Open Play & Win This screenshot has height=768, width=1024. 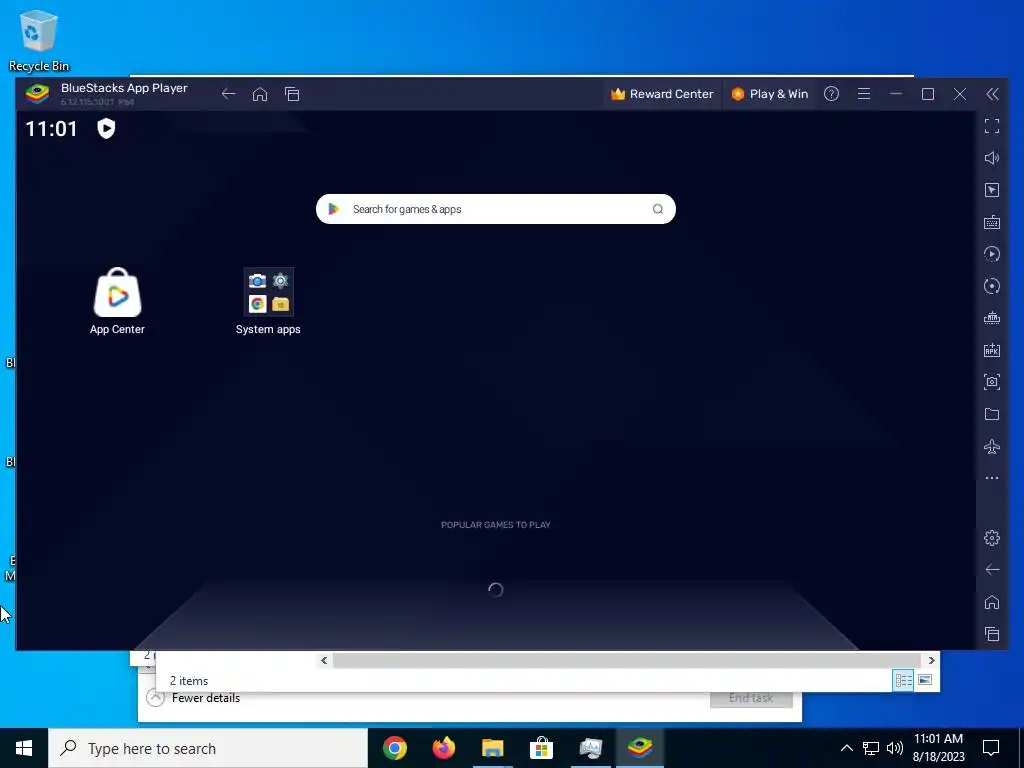click(769, 94)
